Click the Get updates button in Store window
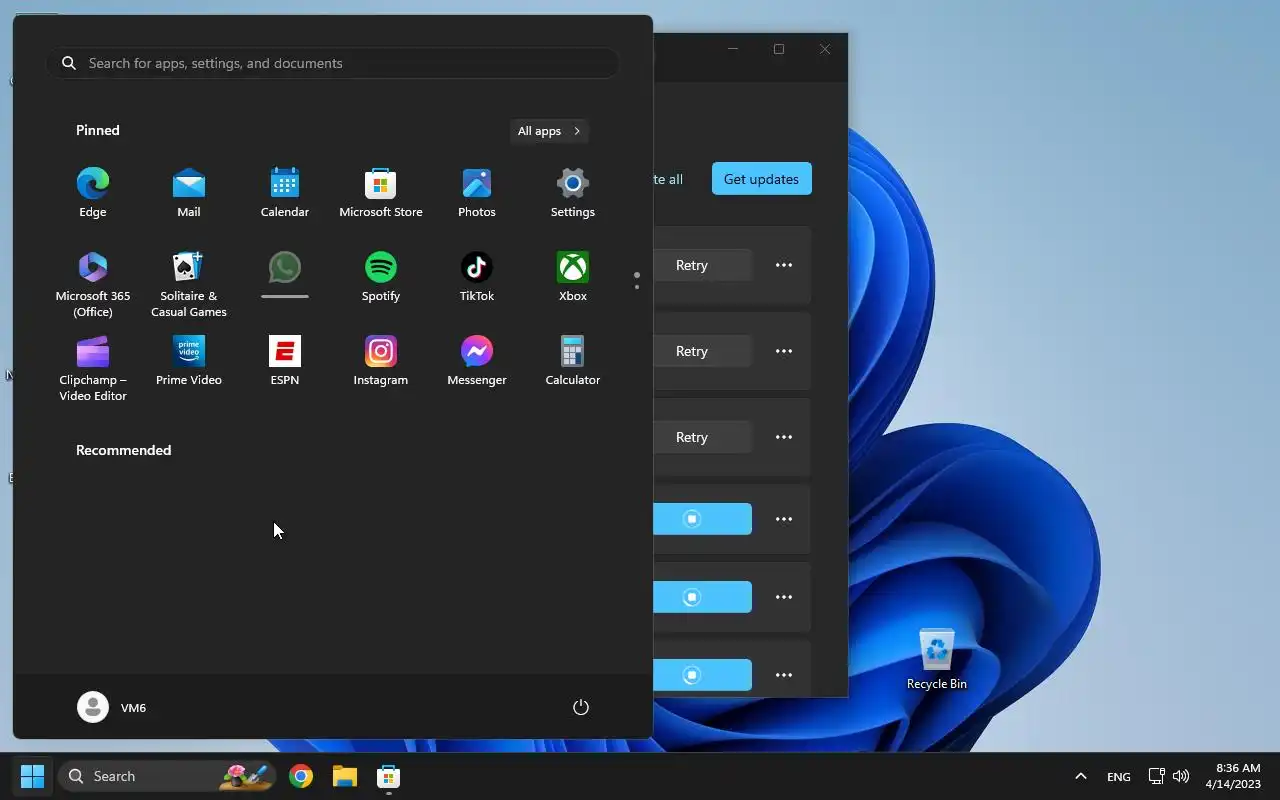The image size is (1280, 800). click(x=761, y=179)
